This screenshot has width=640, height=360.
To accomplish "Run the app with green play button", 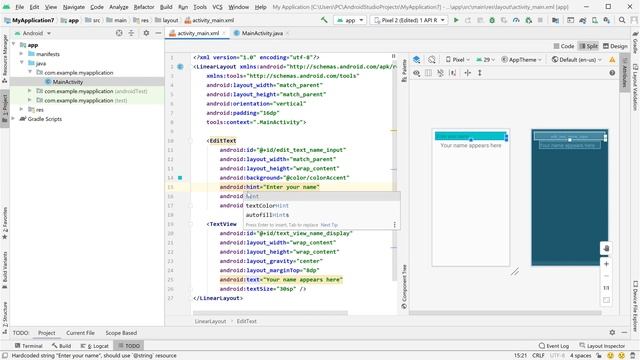I will click(x=456, y=20).
